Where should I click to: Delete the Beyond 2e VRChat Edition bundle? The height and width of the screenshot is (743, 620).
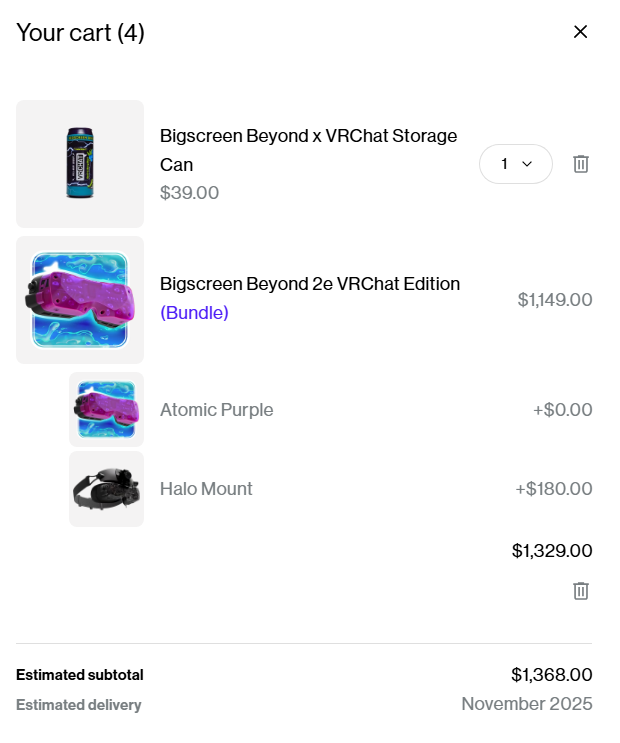pos(580,591)
